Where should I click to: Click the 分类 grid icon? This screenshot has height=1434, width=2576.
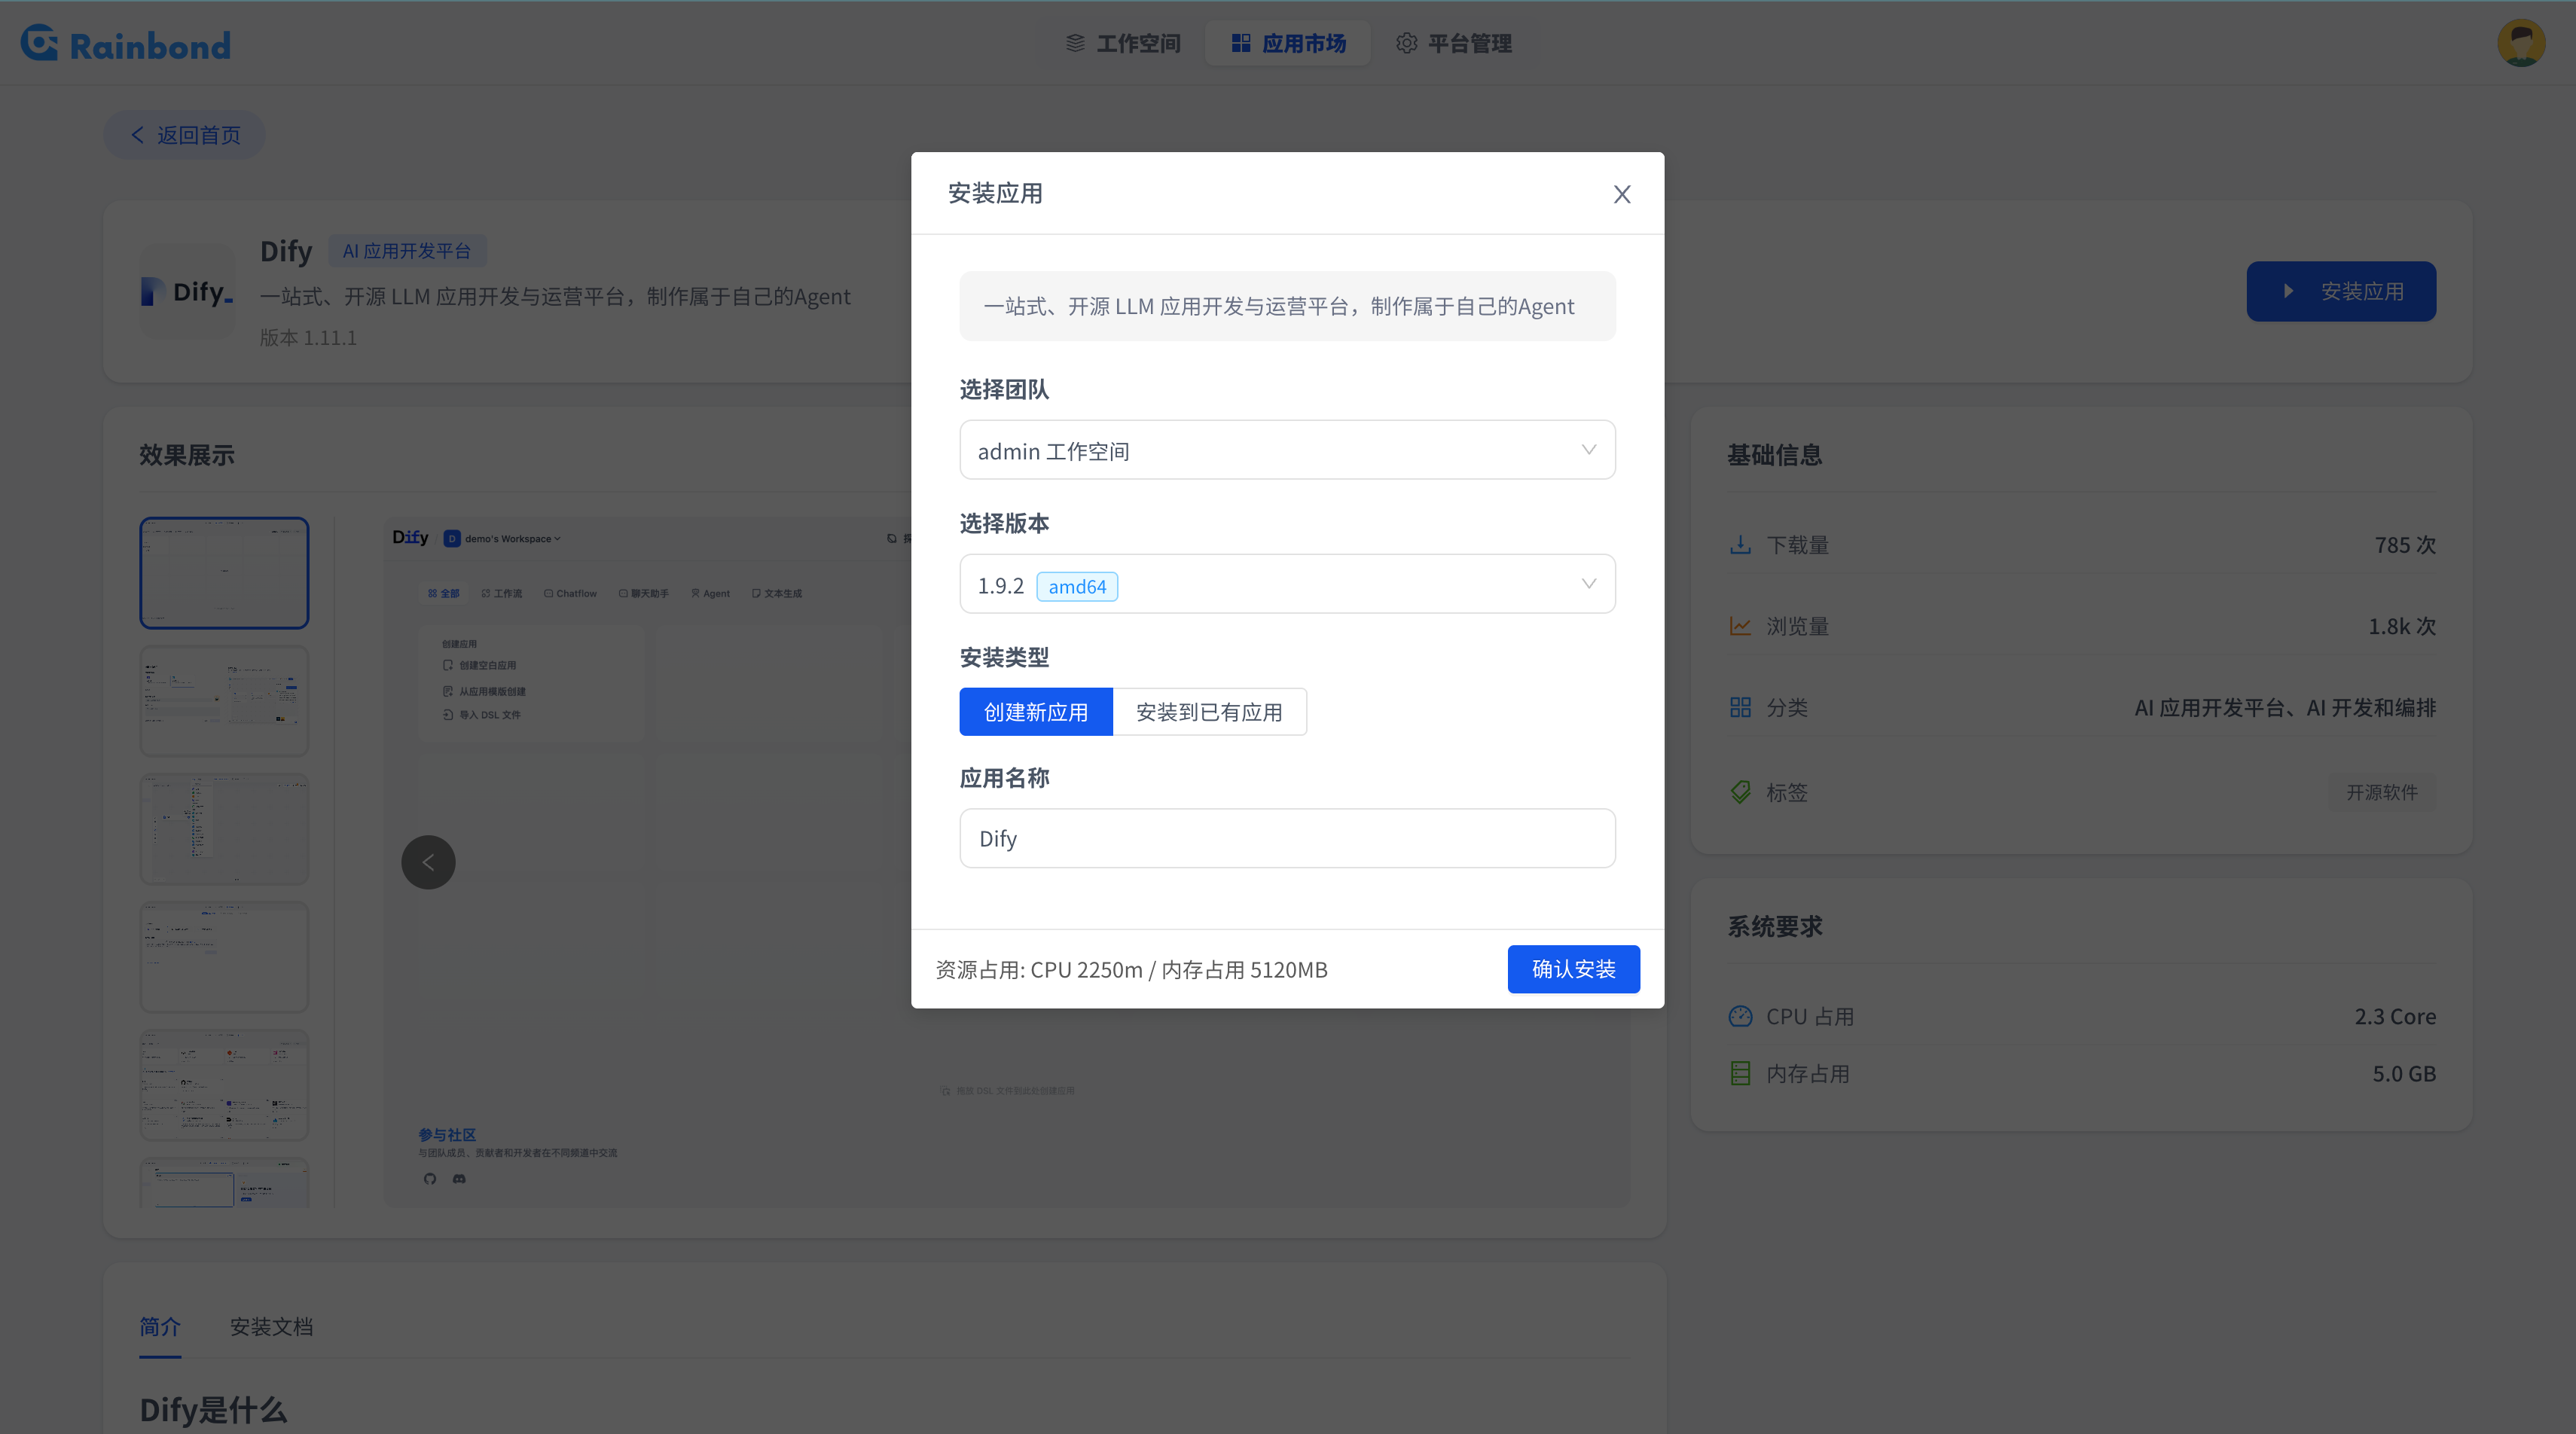coord(1740,708)
